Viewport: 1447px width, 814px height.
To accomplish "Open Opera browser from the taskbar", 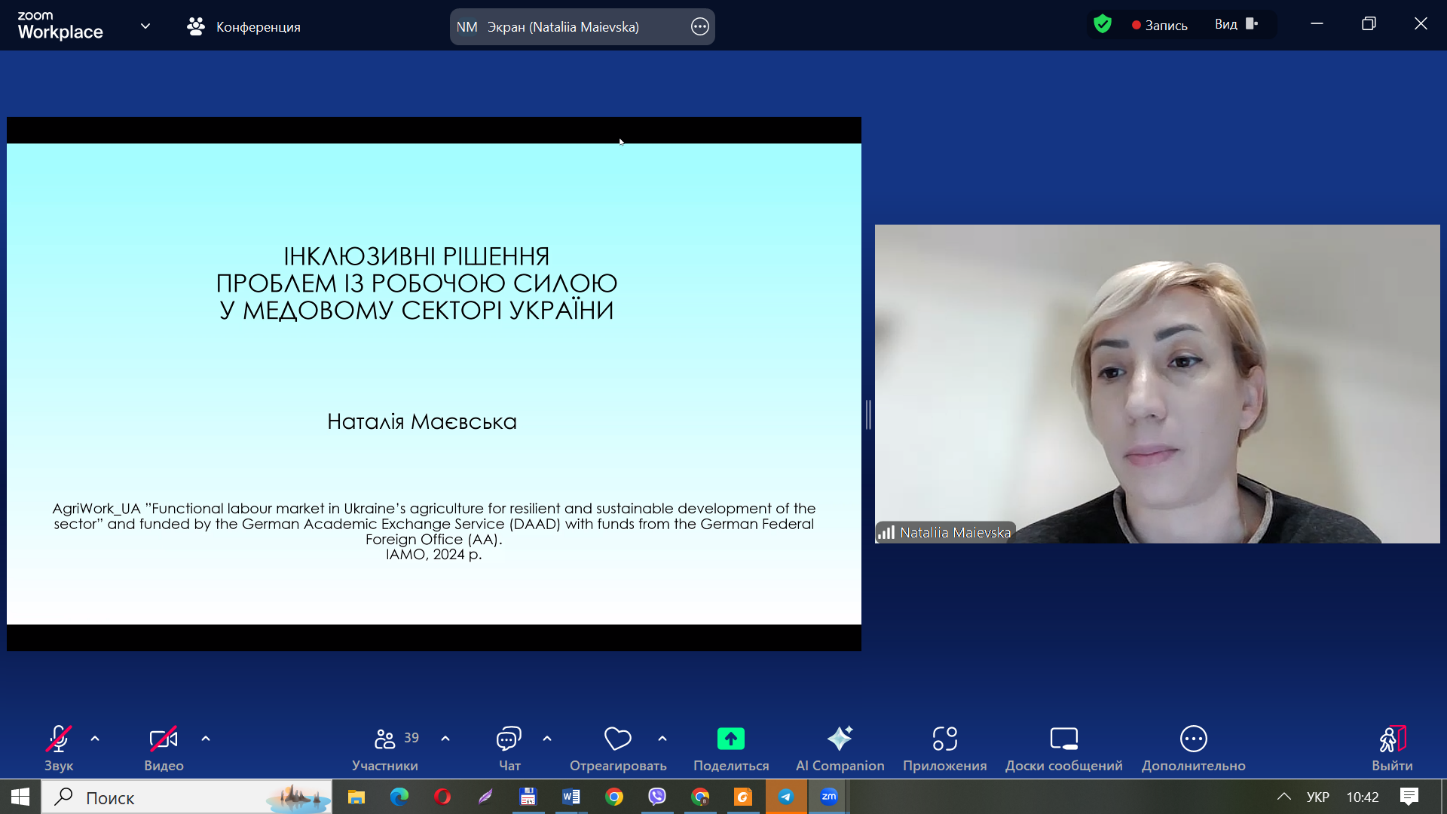I will [x=442, y=797].
